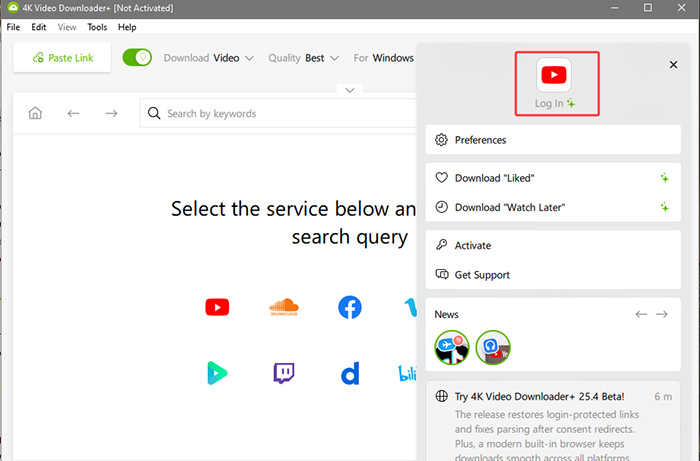Toggle the green smart mode switch

coord(137,58)
